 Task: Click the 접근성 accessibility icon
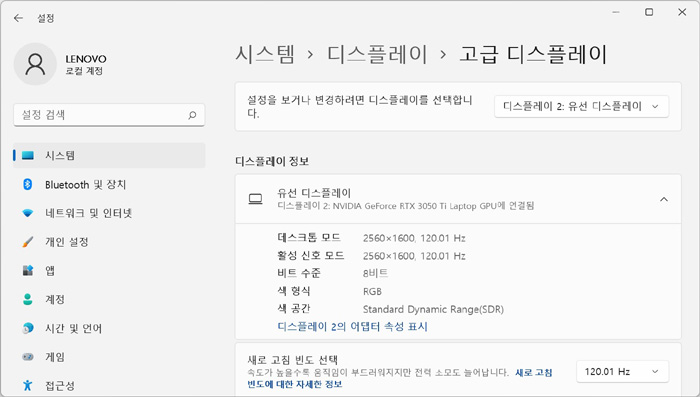click(x=28, y=385)
